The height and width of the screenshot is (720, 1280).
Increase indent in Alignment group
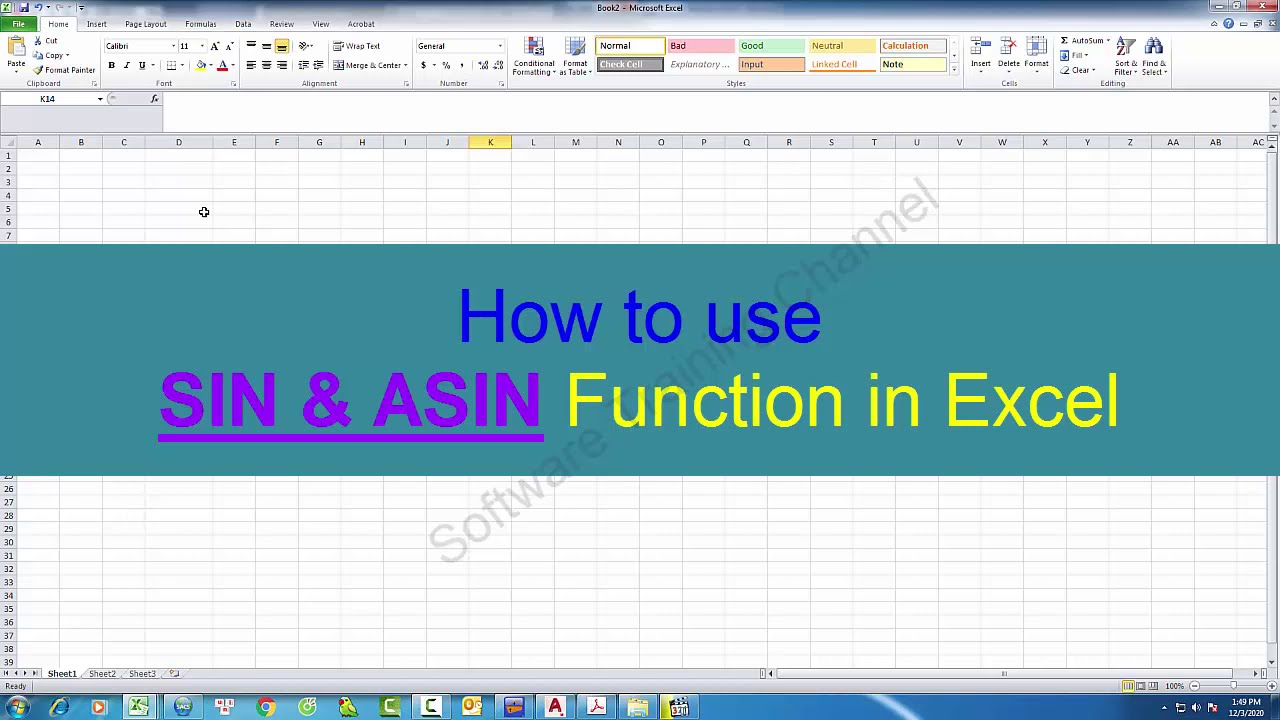(318, 65)
